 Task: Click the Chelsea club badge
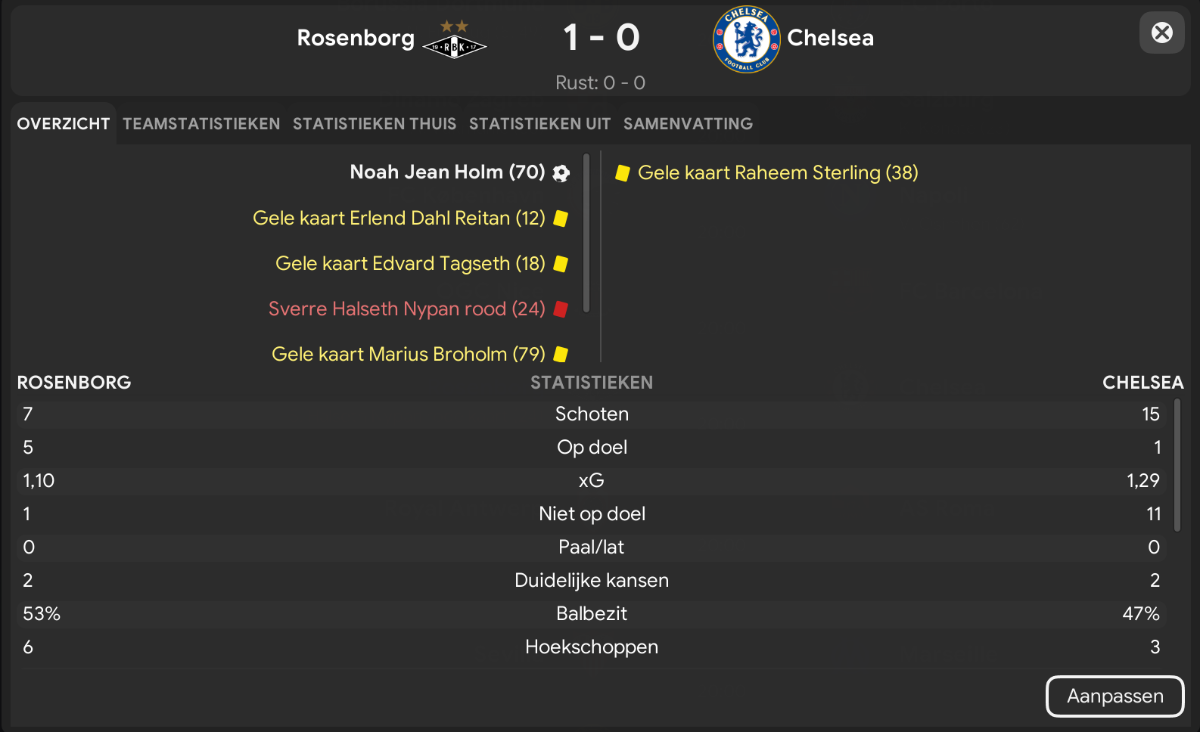pos(744,39)
